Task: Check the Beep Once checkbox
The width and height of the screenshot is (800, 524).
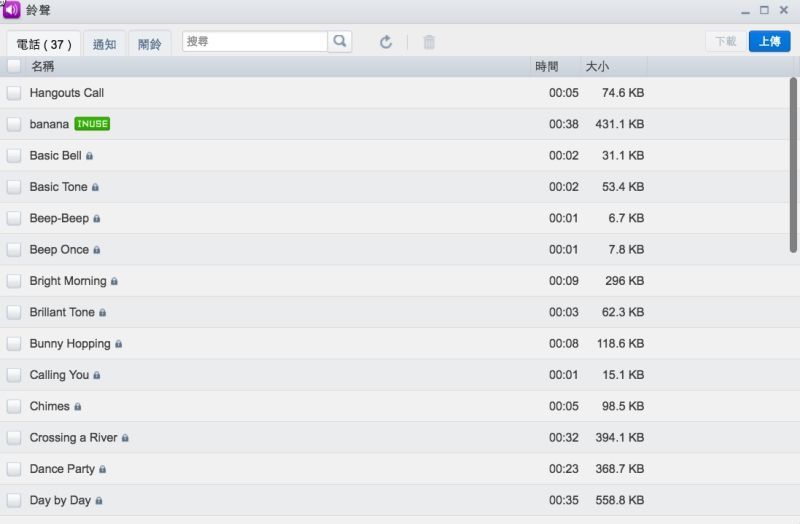Action: point(14,249)
